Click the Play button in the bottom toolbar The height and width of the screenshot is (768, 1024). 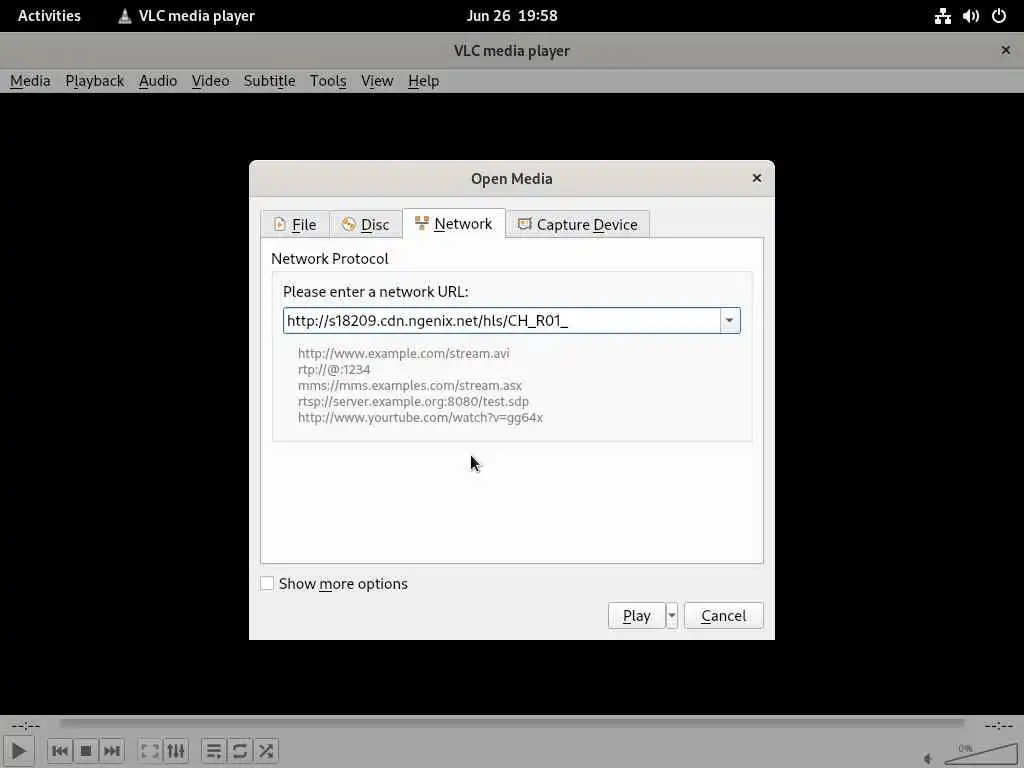coord(19,751)
